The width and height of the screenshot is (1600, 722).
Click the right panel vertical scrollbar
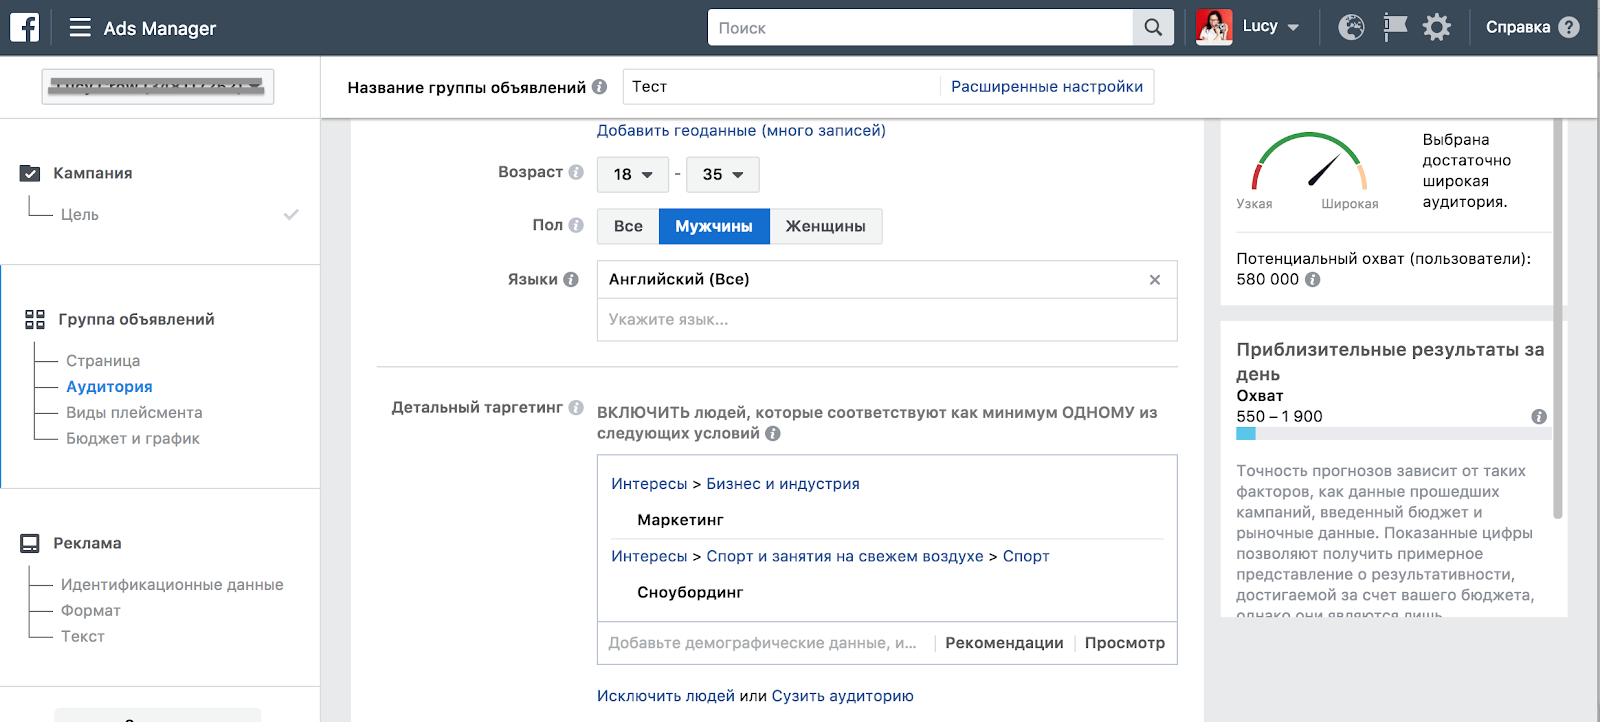pyautogui.click(x=1557, y=318)
